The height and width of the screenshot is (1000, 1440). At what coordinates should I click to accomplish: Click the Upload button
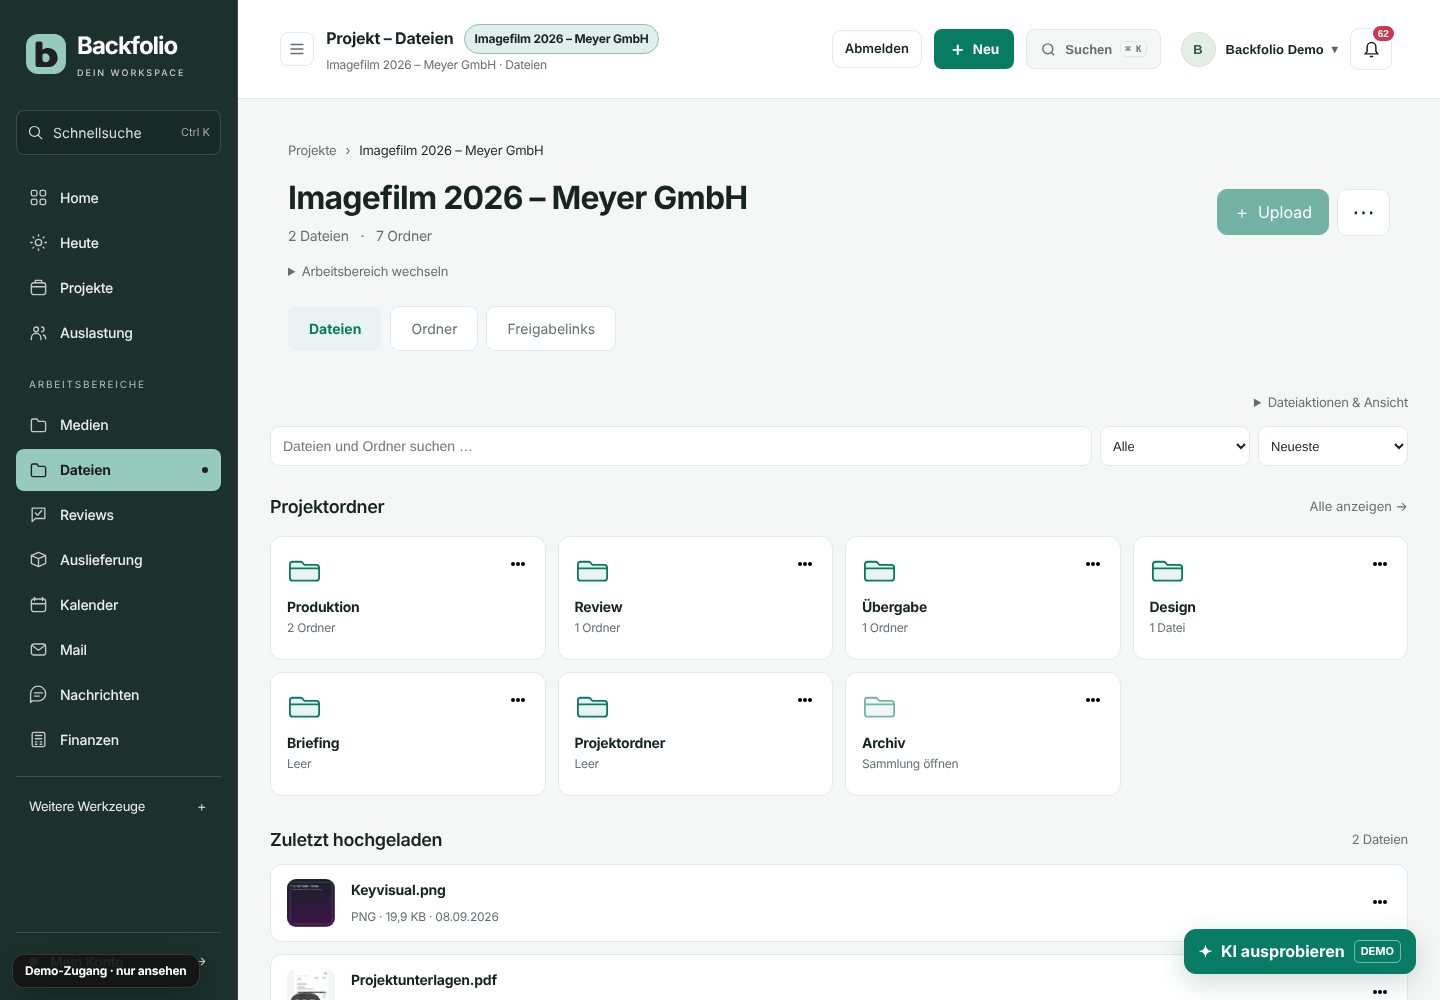(x=1273, y=212)
